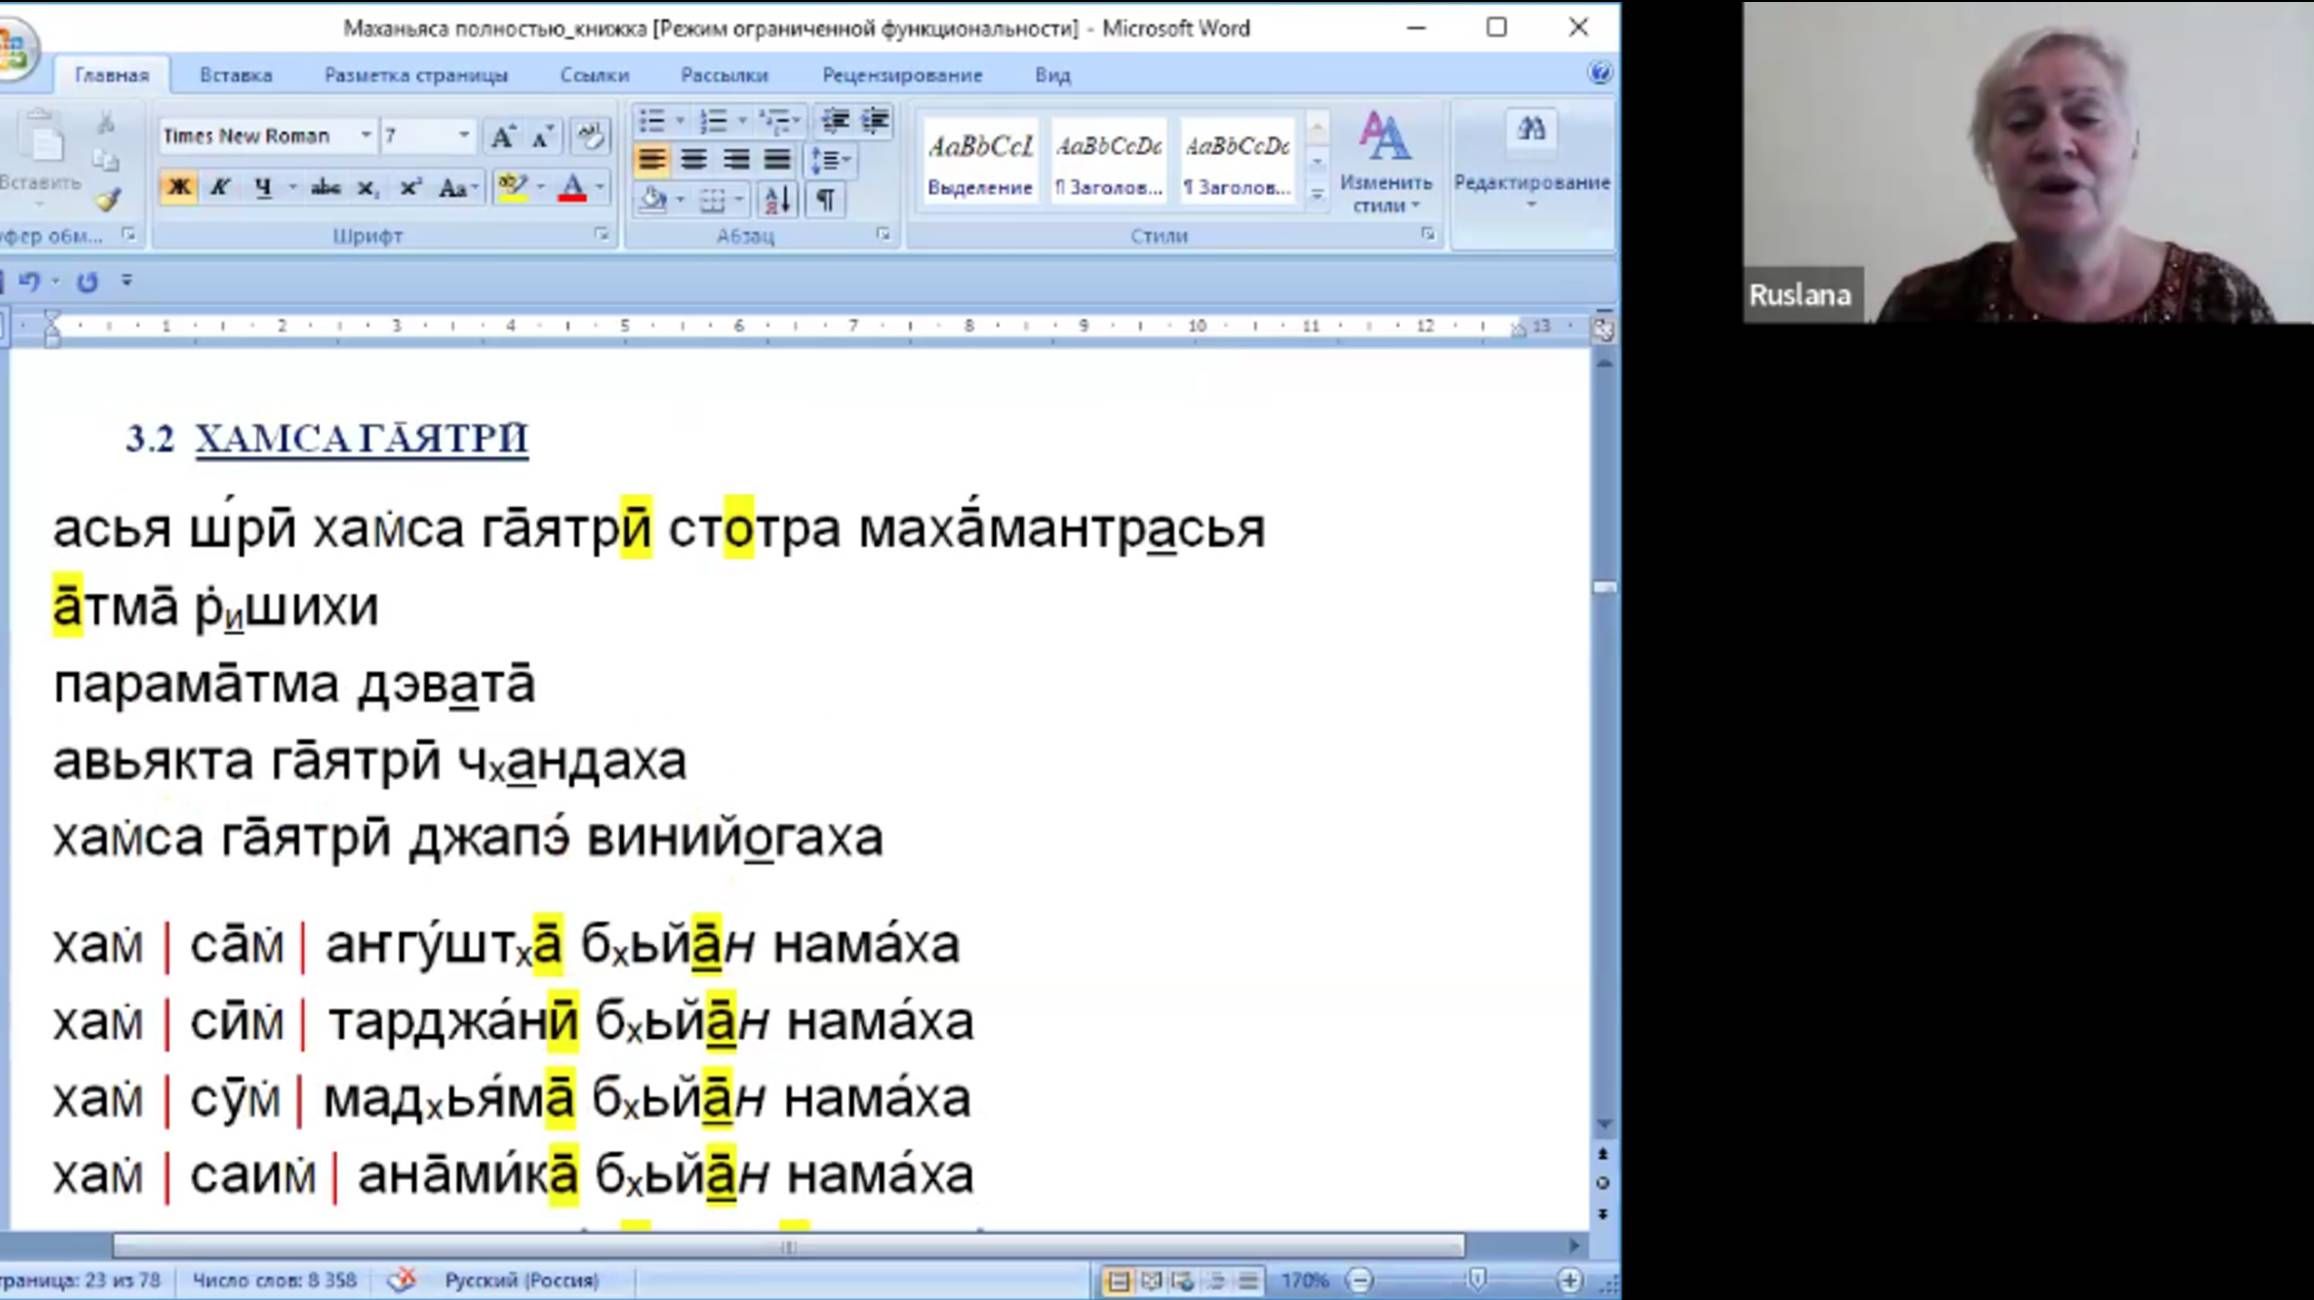Open the Times New Roman font dropdown
2314x1300 pixels.
(366, 135)
